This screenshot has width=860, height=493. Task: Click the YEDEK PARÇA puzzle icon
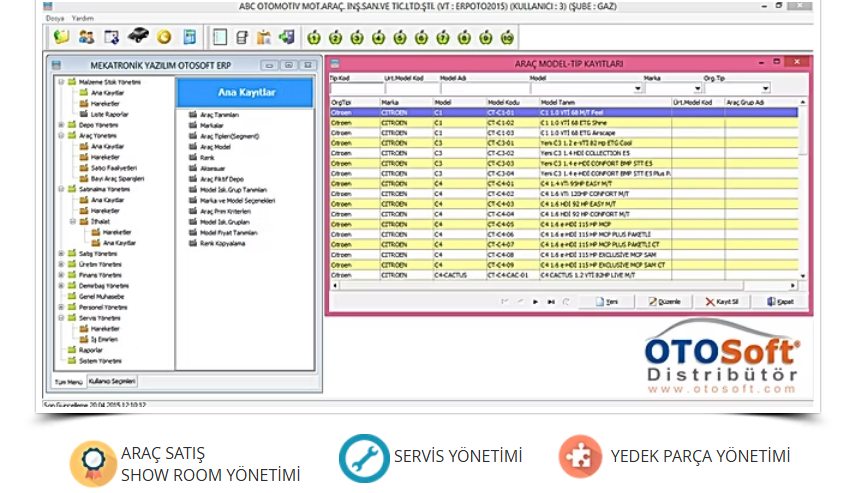(x=579, y=456)
